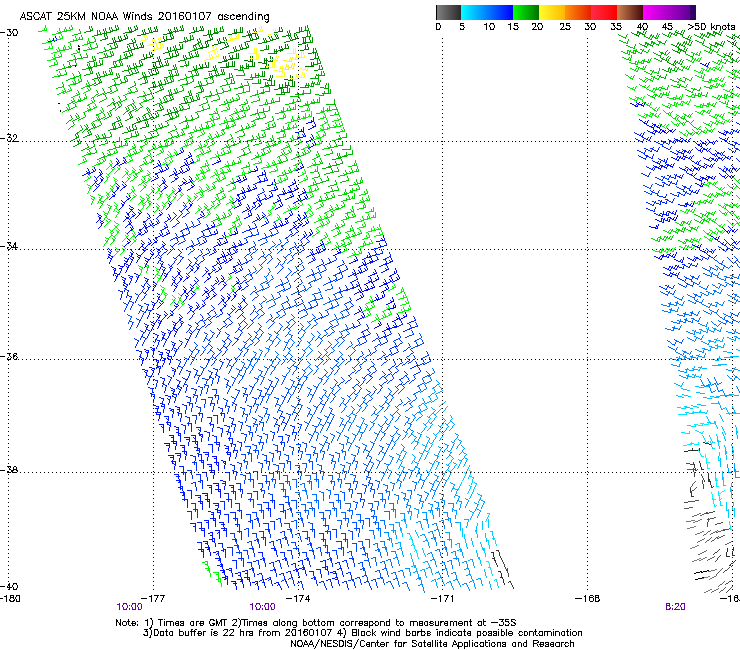
Task: Click the '-36' latitude axis label
Action: point(9,356)
